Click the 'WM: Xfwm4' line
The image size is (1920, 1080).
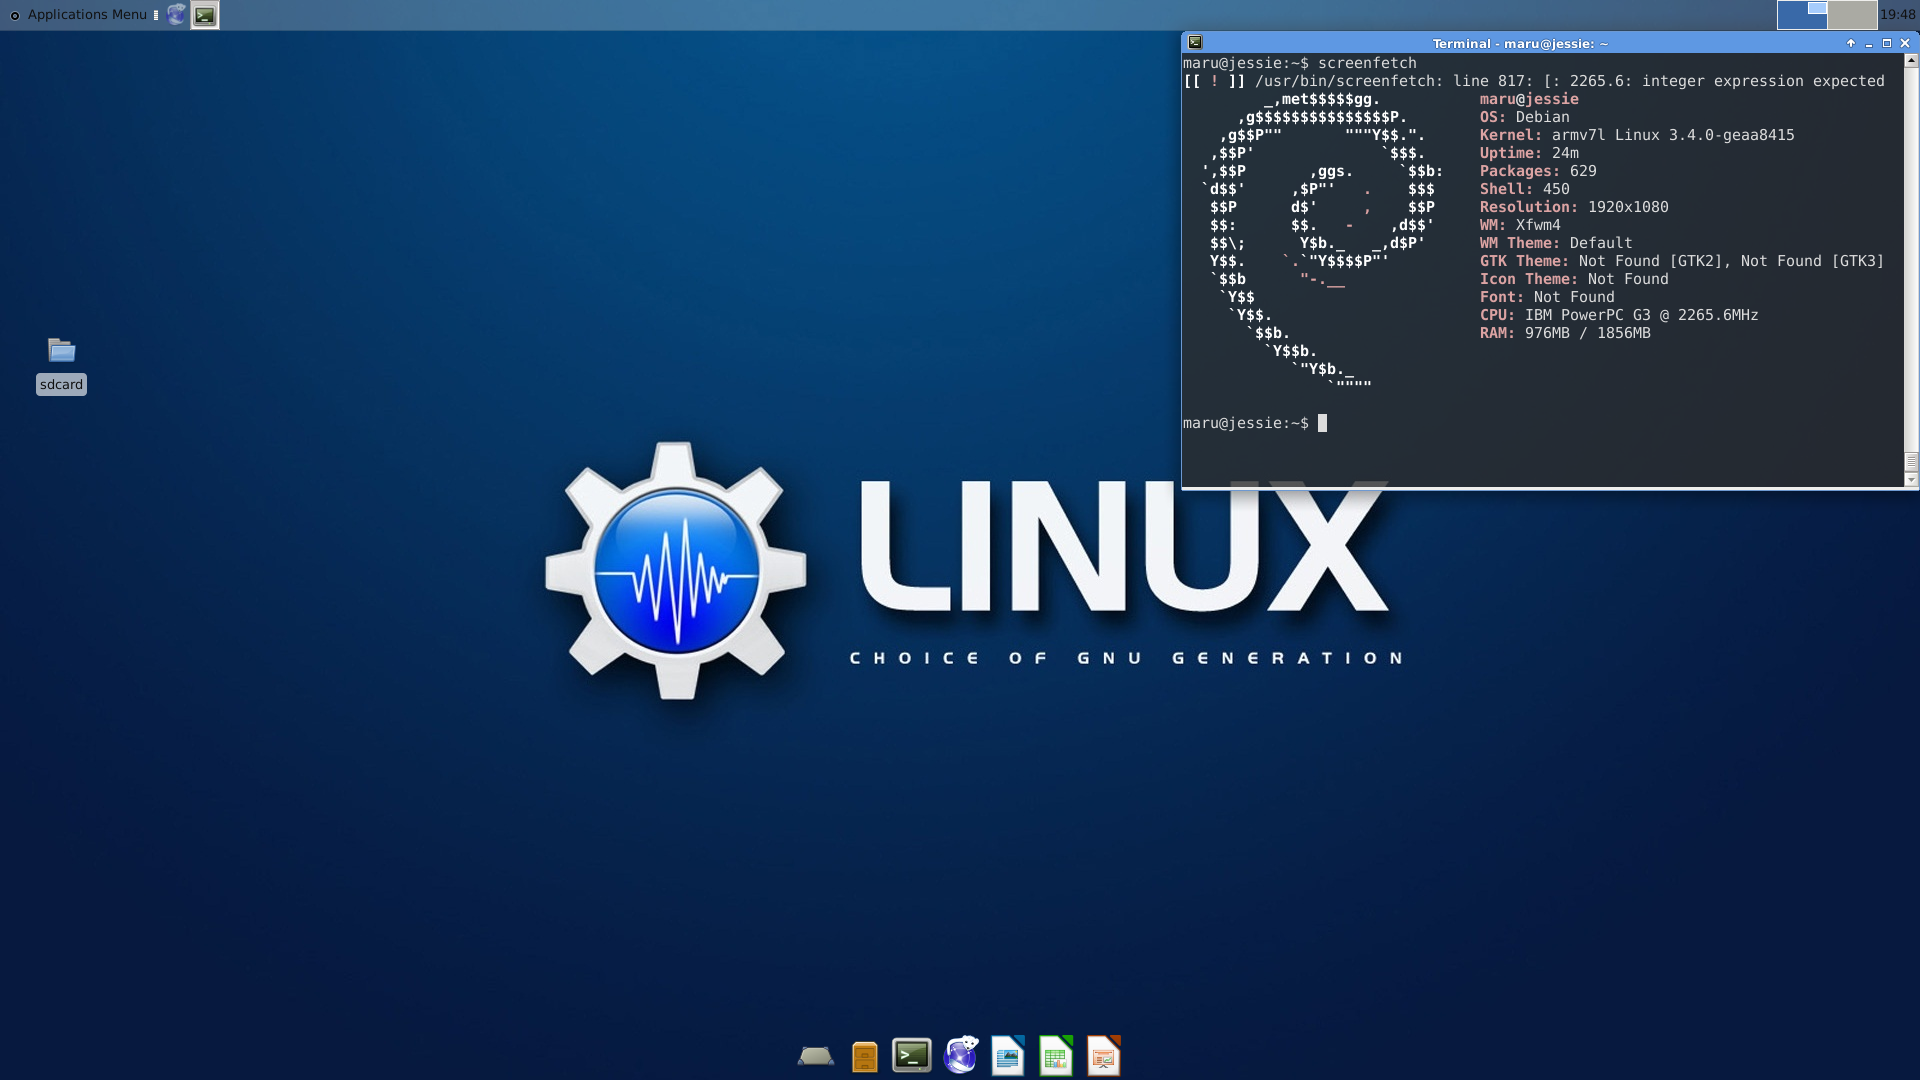click(1520, 225)
